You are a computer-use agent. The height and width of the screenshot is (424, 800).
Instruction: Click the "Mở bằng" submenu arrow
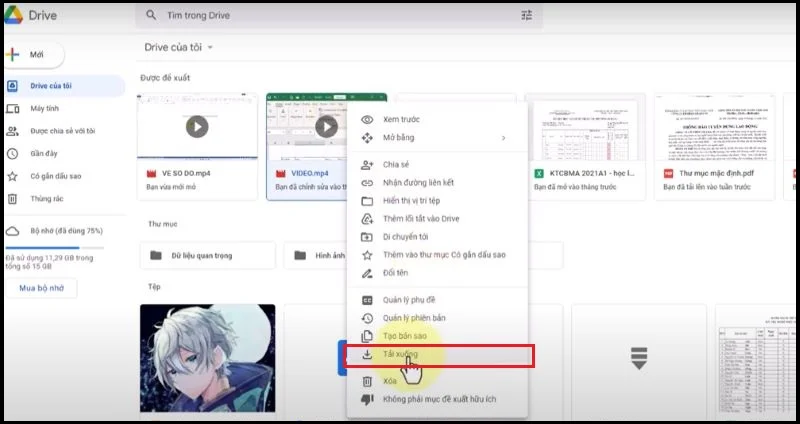pyautogui.click(x=504, y=138)
